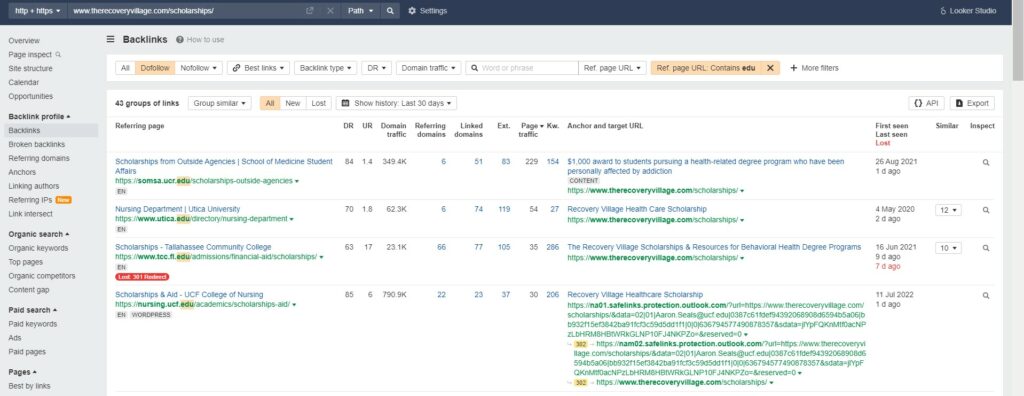Toggle the hamburger menu beside Backlinks
1024x396 pixels.
[x=111, y=40]
